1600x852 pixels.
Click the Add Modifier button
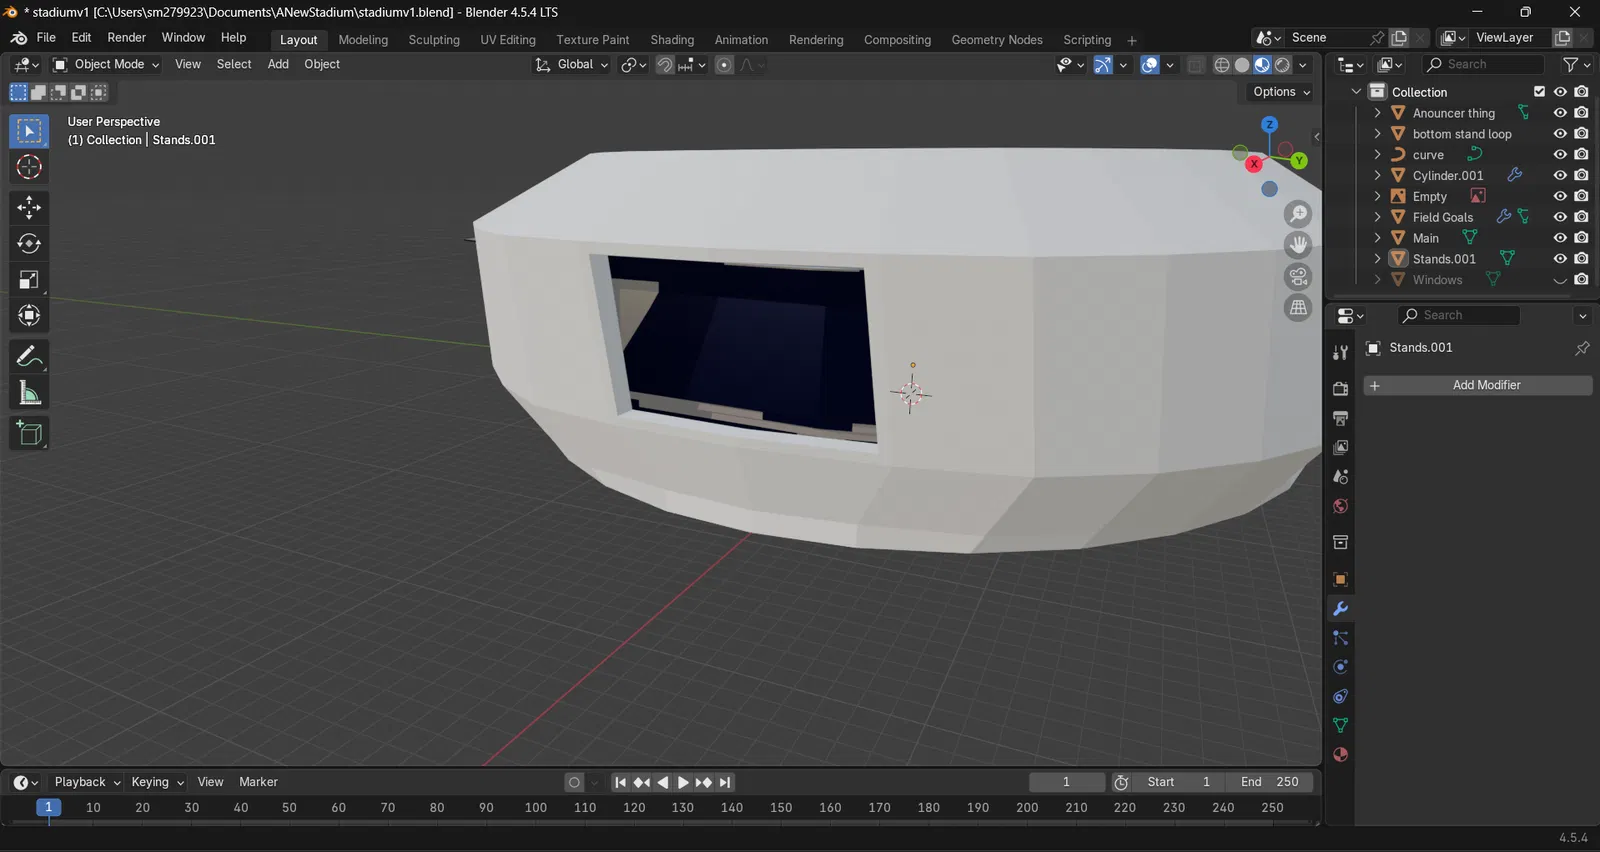click(x=1478, y=385)
